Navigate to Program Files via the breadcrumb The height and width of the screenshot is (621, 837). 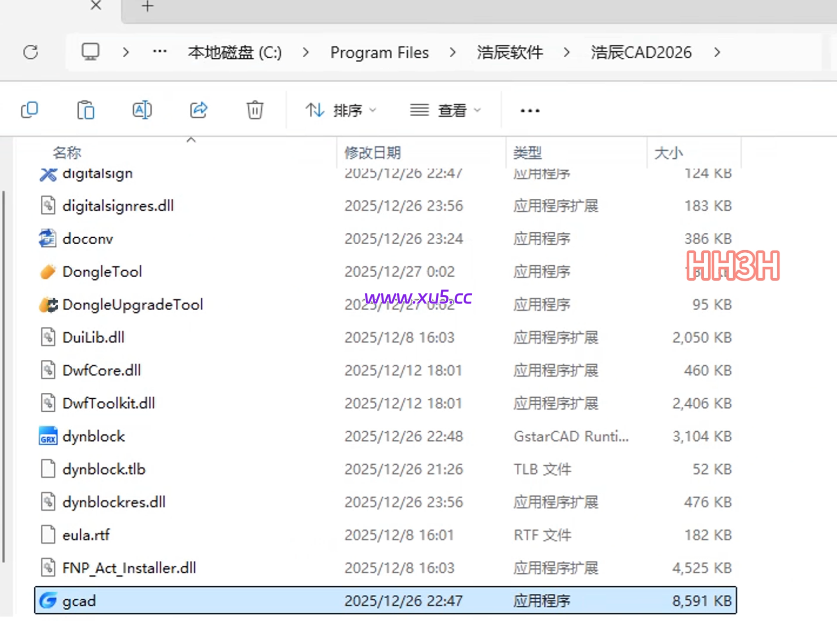coord(380,52)
